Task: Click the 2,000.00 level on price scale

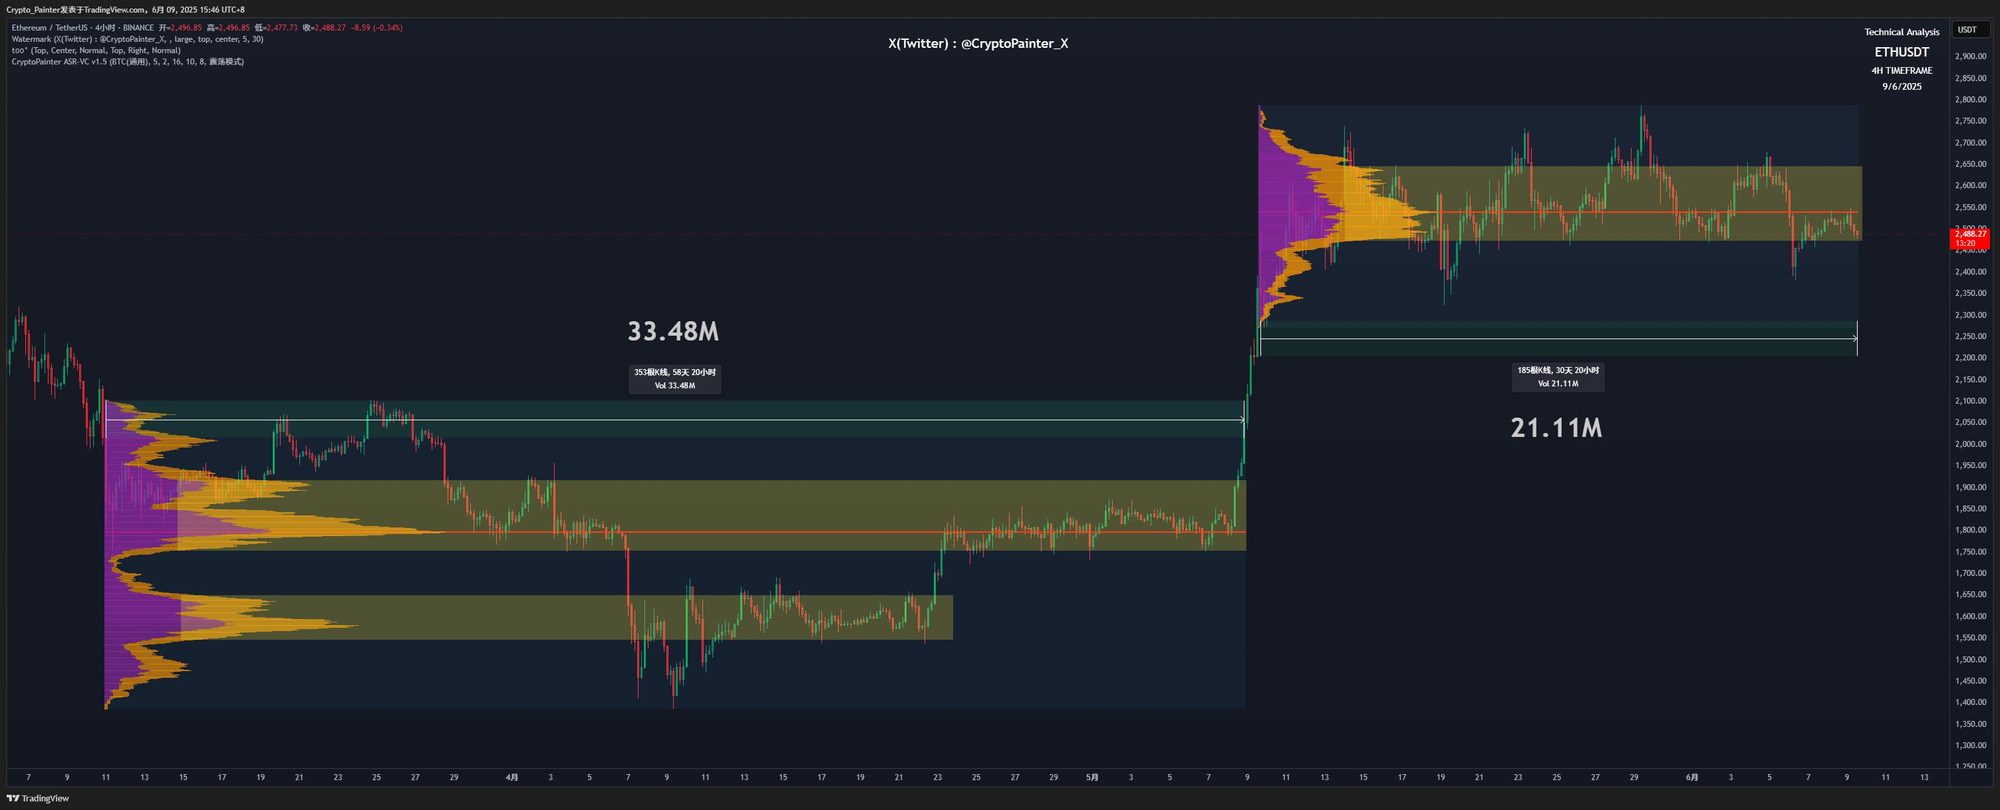Action: pyautogui.click(x=1970, y=444)
